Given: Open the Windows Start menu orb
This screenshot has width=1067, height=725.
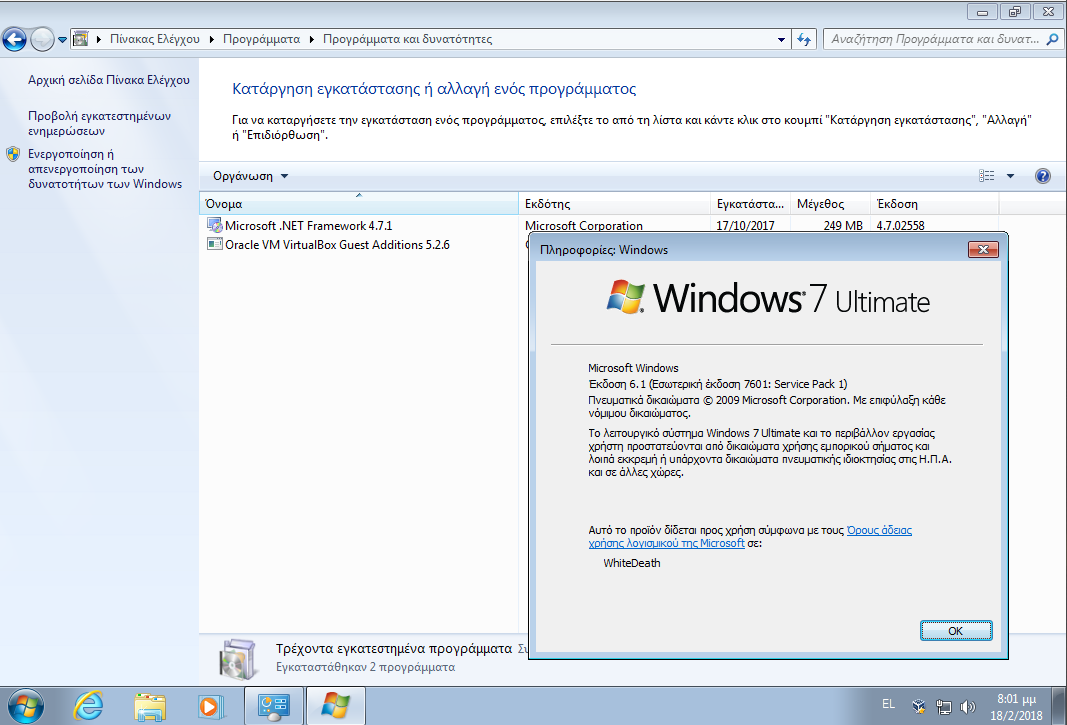Looking at the screenshot, I should tap(25, 707).
